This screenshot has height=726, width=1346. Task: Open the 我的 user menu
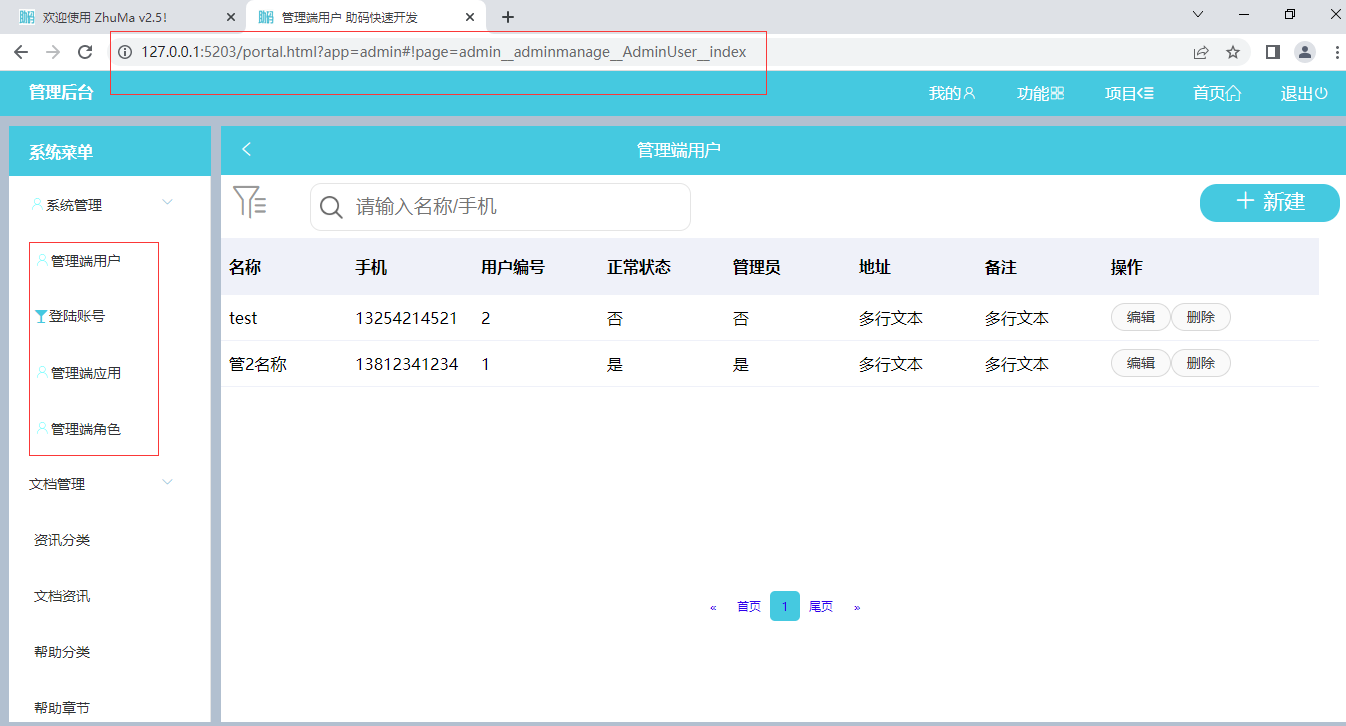951,93
